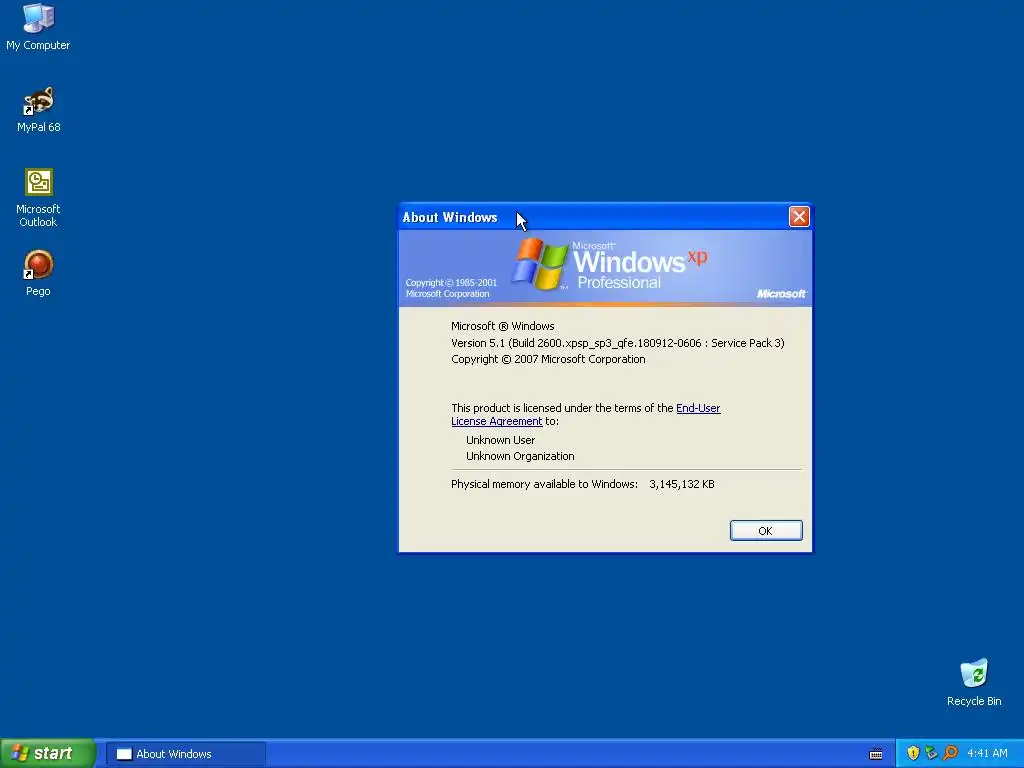Select the Pego desktop shortcut
The height and width of the screenshot is (768, 1024).
[x=38, y=273]
